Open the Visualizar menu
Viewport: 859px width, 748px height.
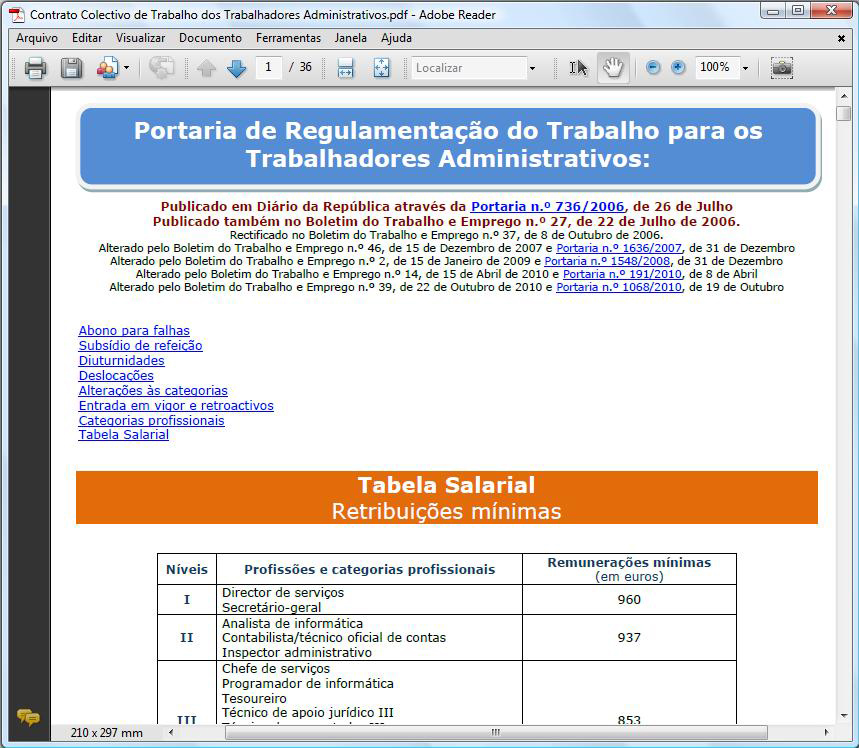140,38
